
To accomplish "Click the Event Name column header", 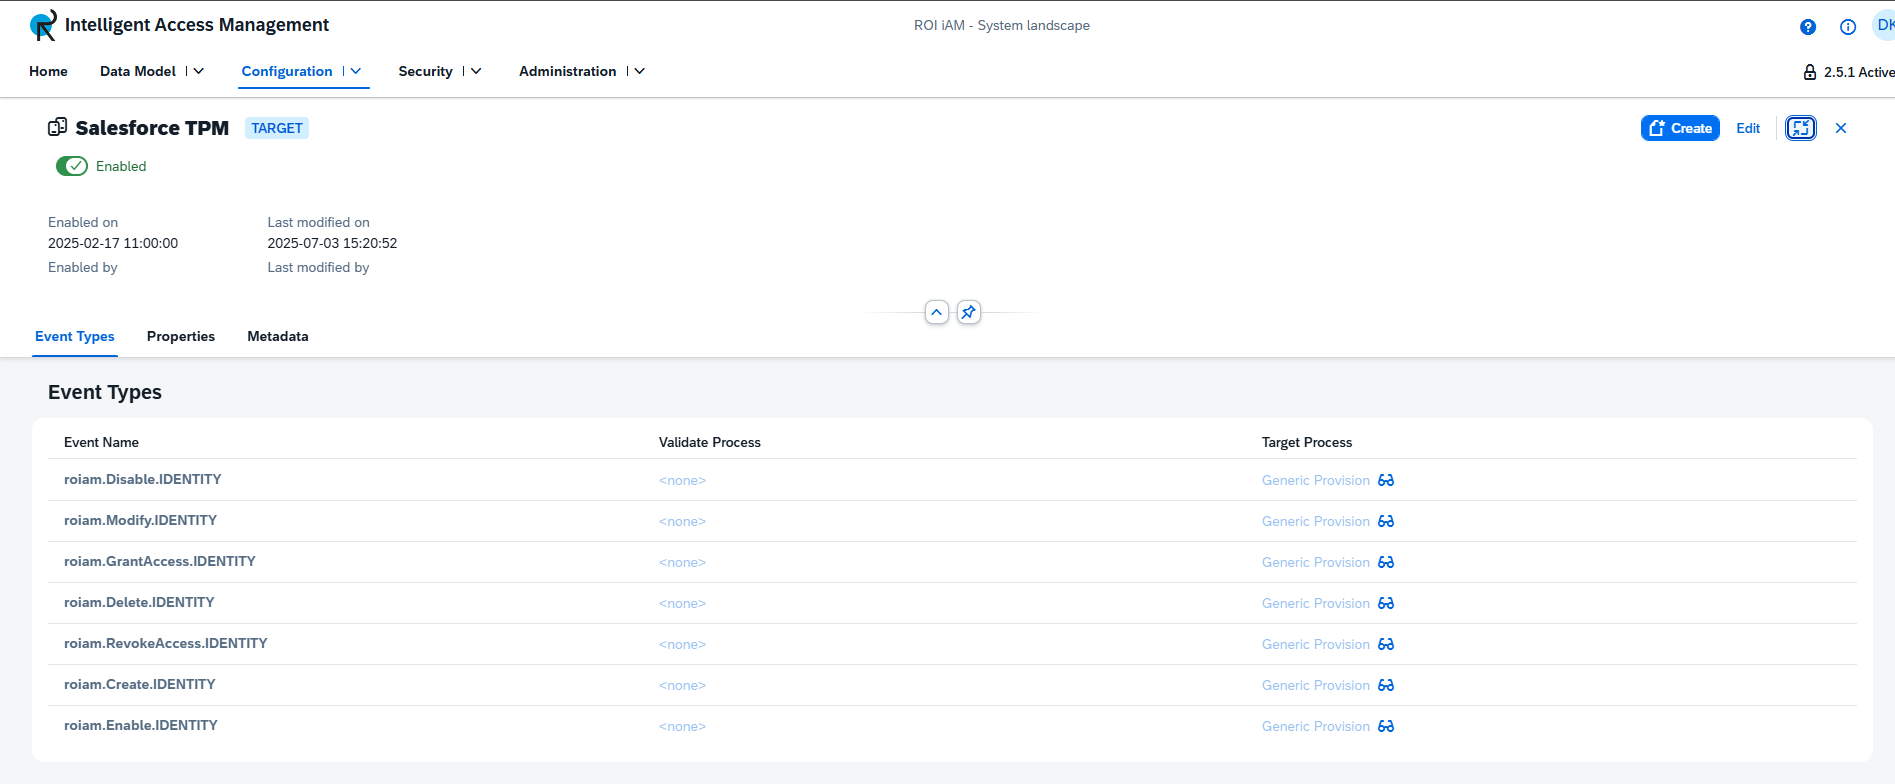I will [101, 442].
